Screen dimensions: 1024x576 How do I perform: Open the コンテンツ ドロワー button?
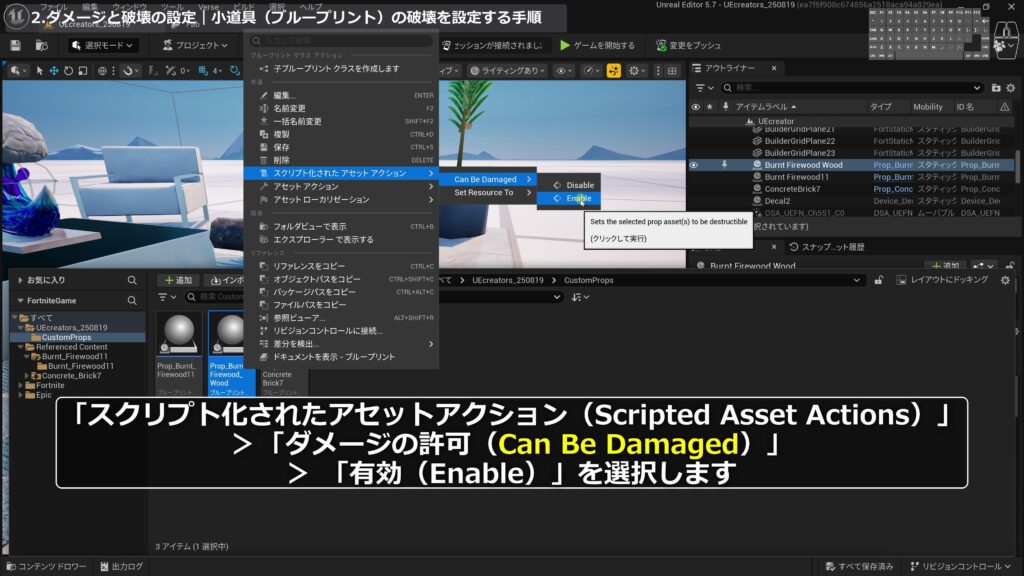(46, 566)
